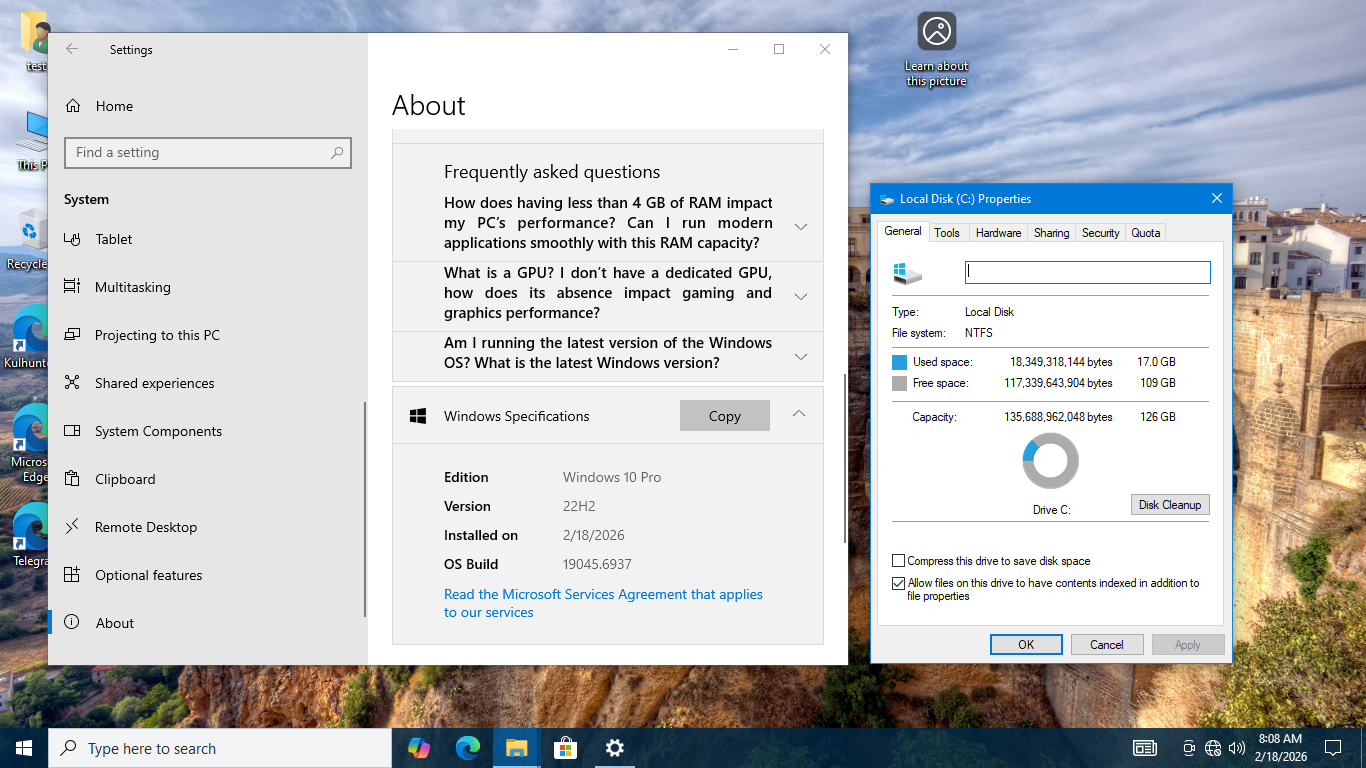
Task: Expand the What is a GPU question
Action: [800, 297]
